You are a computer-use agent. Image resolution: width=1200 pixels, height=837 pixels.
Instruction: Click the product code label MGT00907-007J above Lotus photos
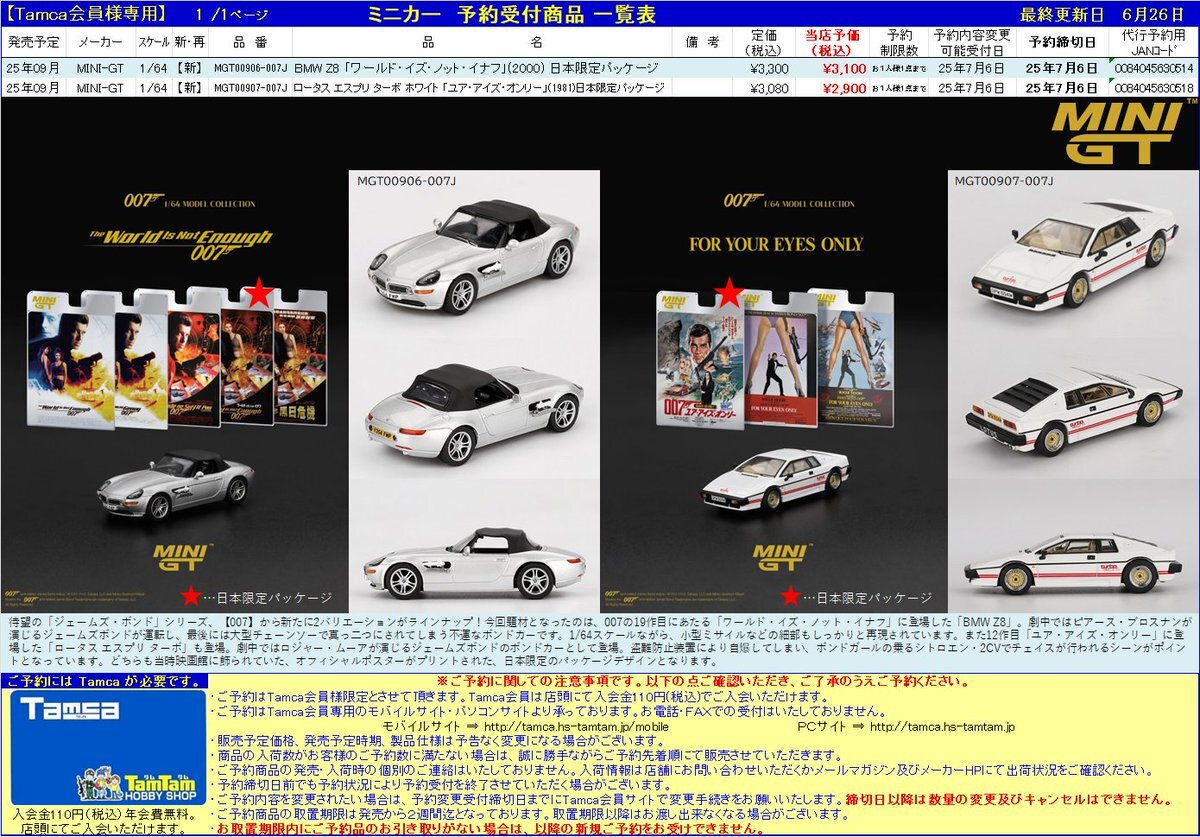1004,181
